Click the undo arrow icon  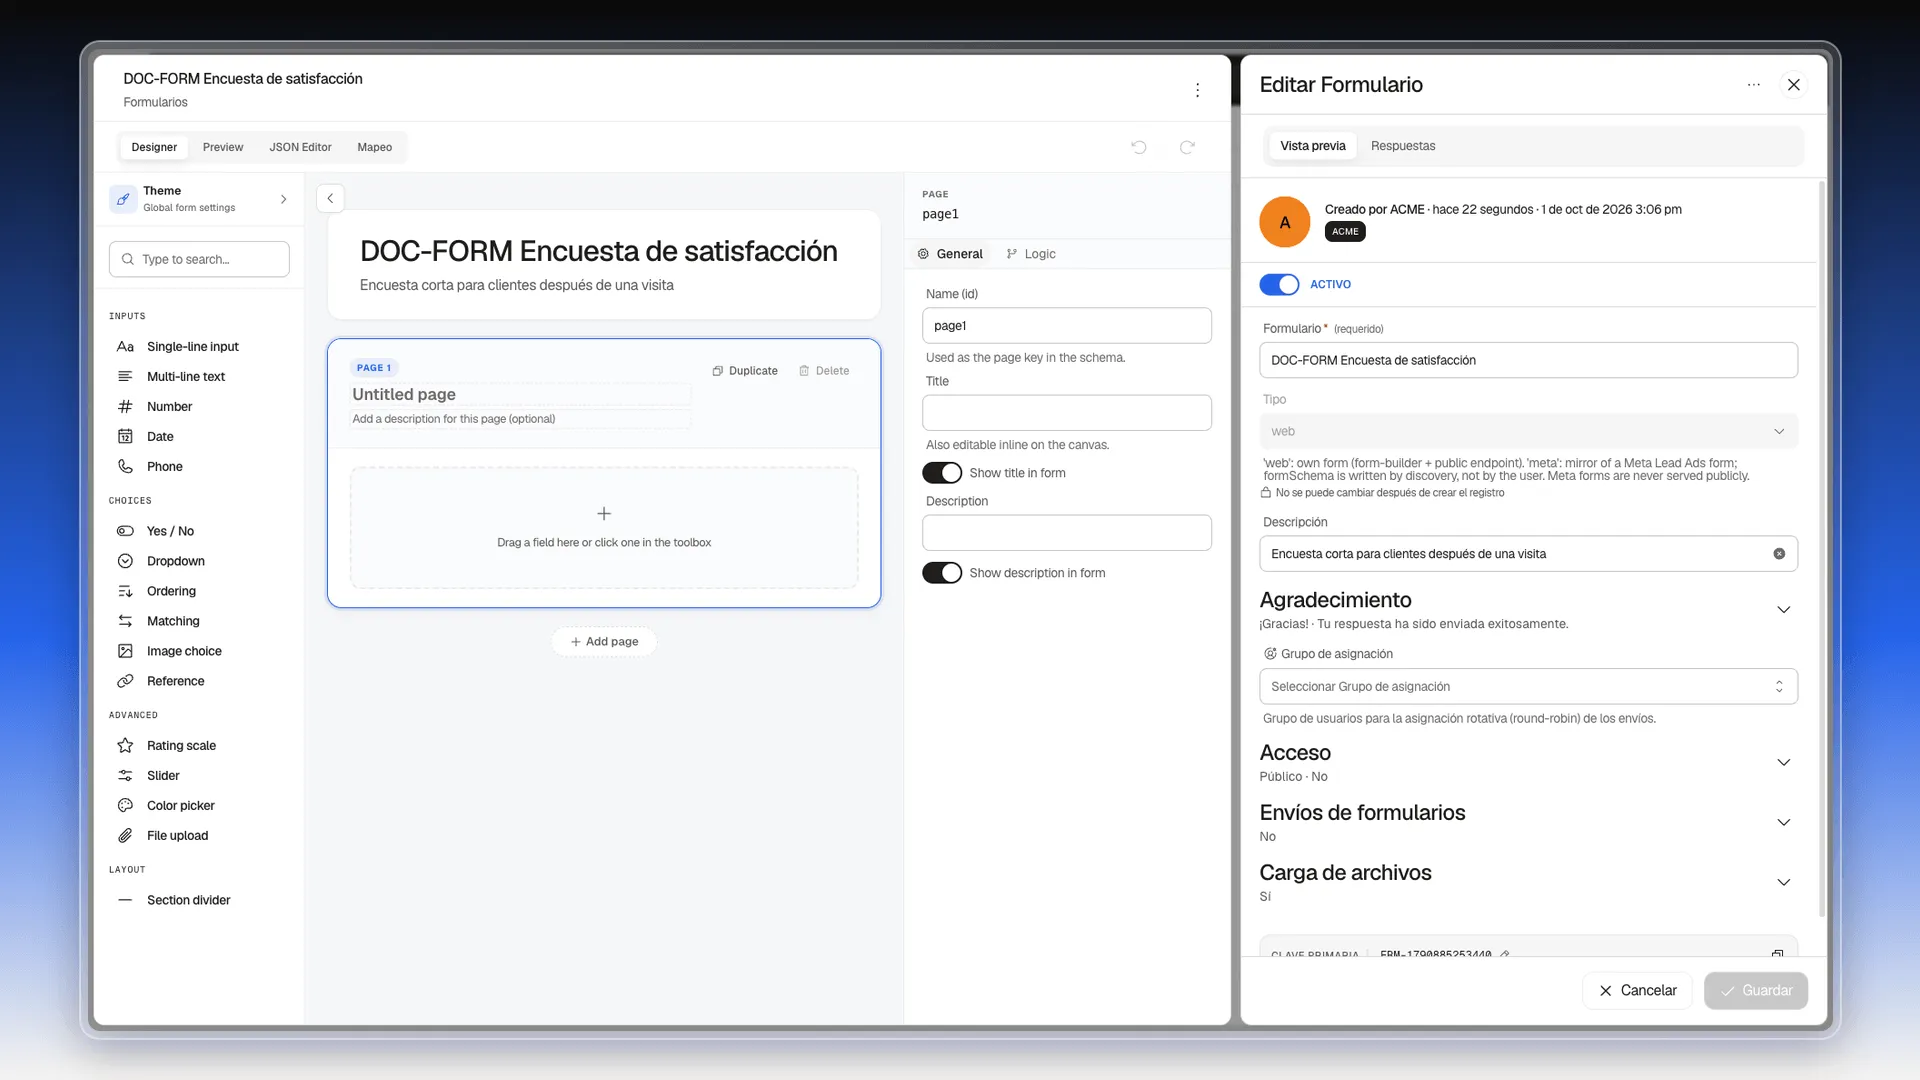point(1139,147)
